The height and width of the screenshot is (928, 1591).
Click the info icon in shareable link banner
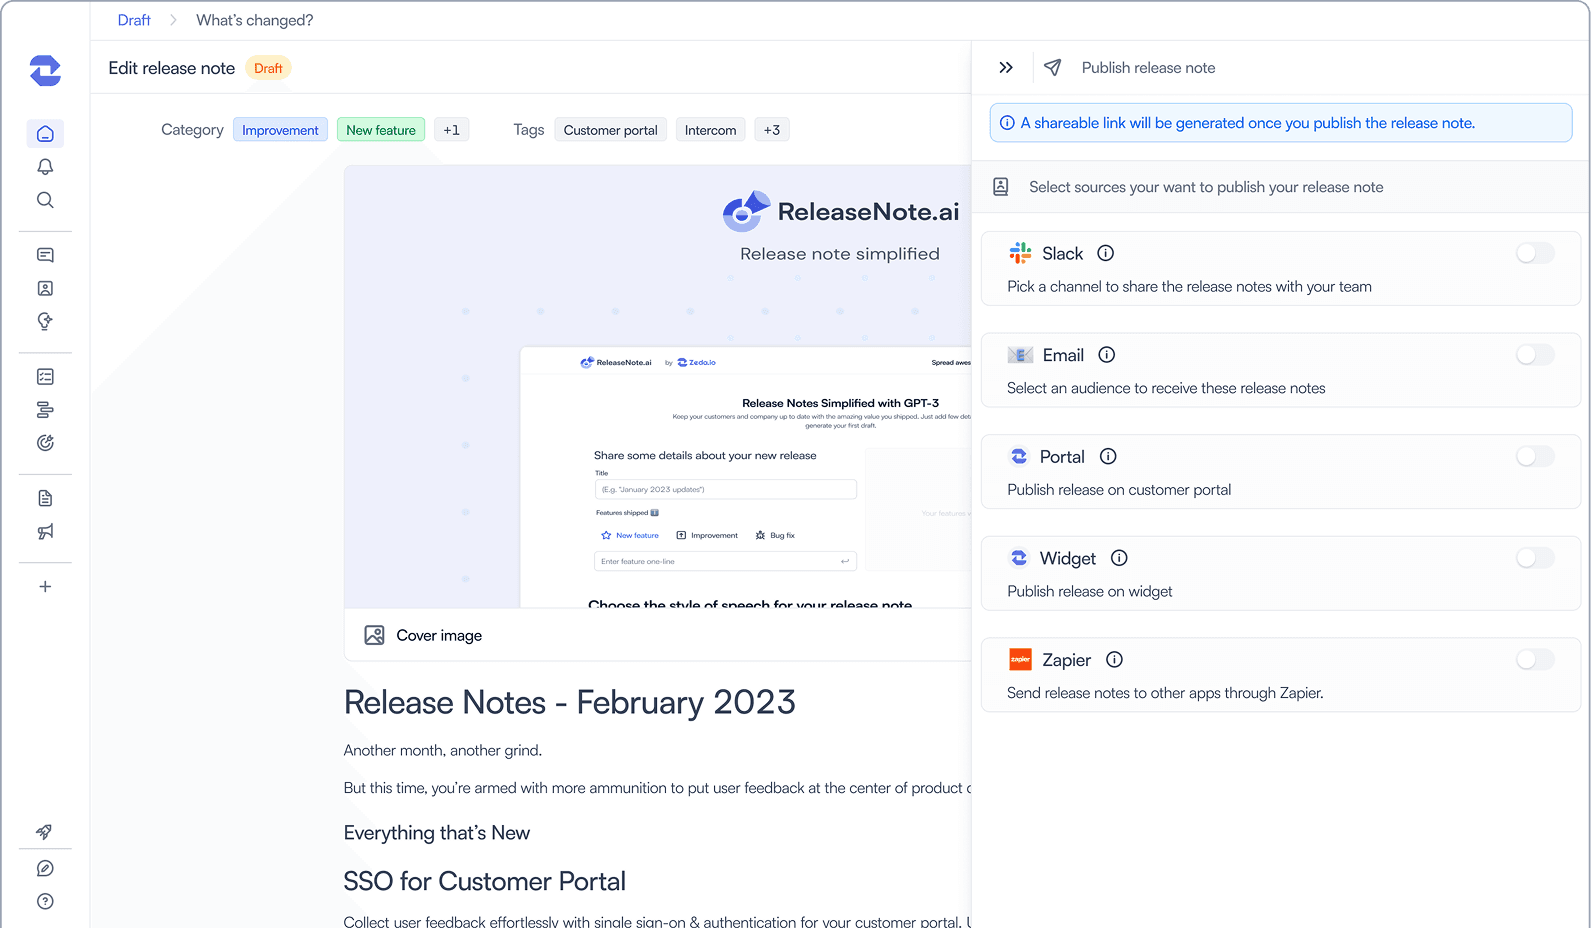[x=1007, y=123]
